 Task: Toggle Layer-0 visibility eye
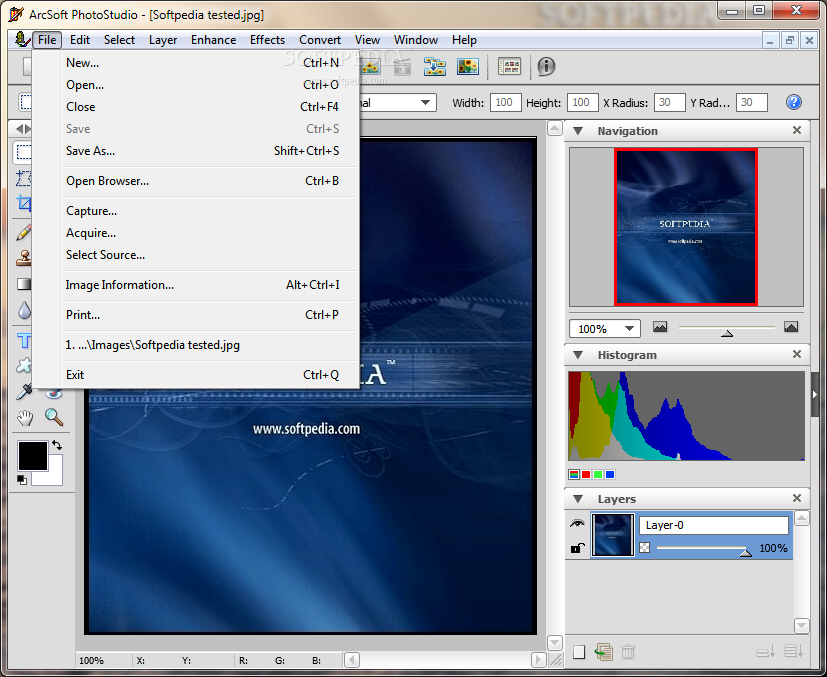578,524
